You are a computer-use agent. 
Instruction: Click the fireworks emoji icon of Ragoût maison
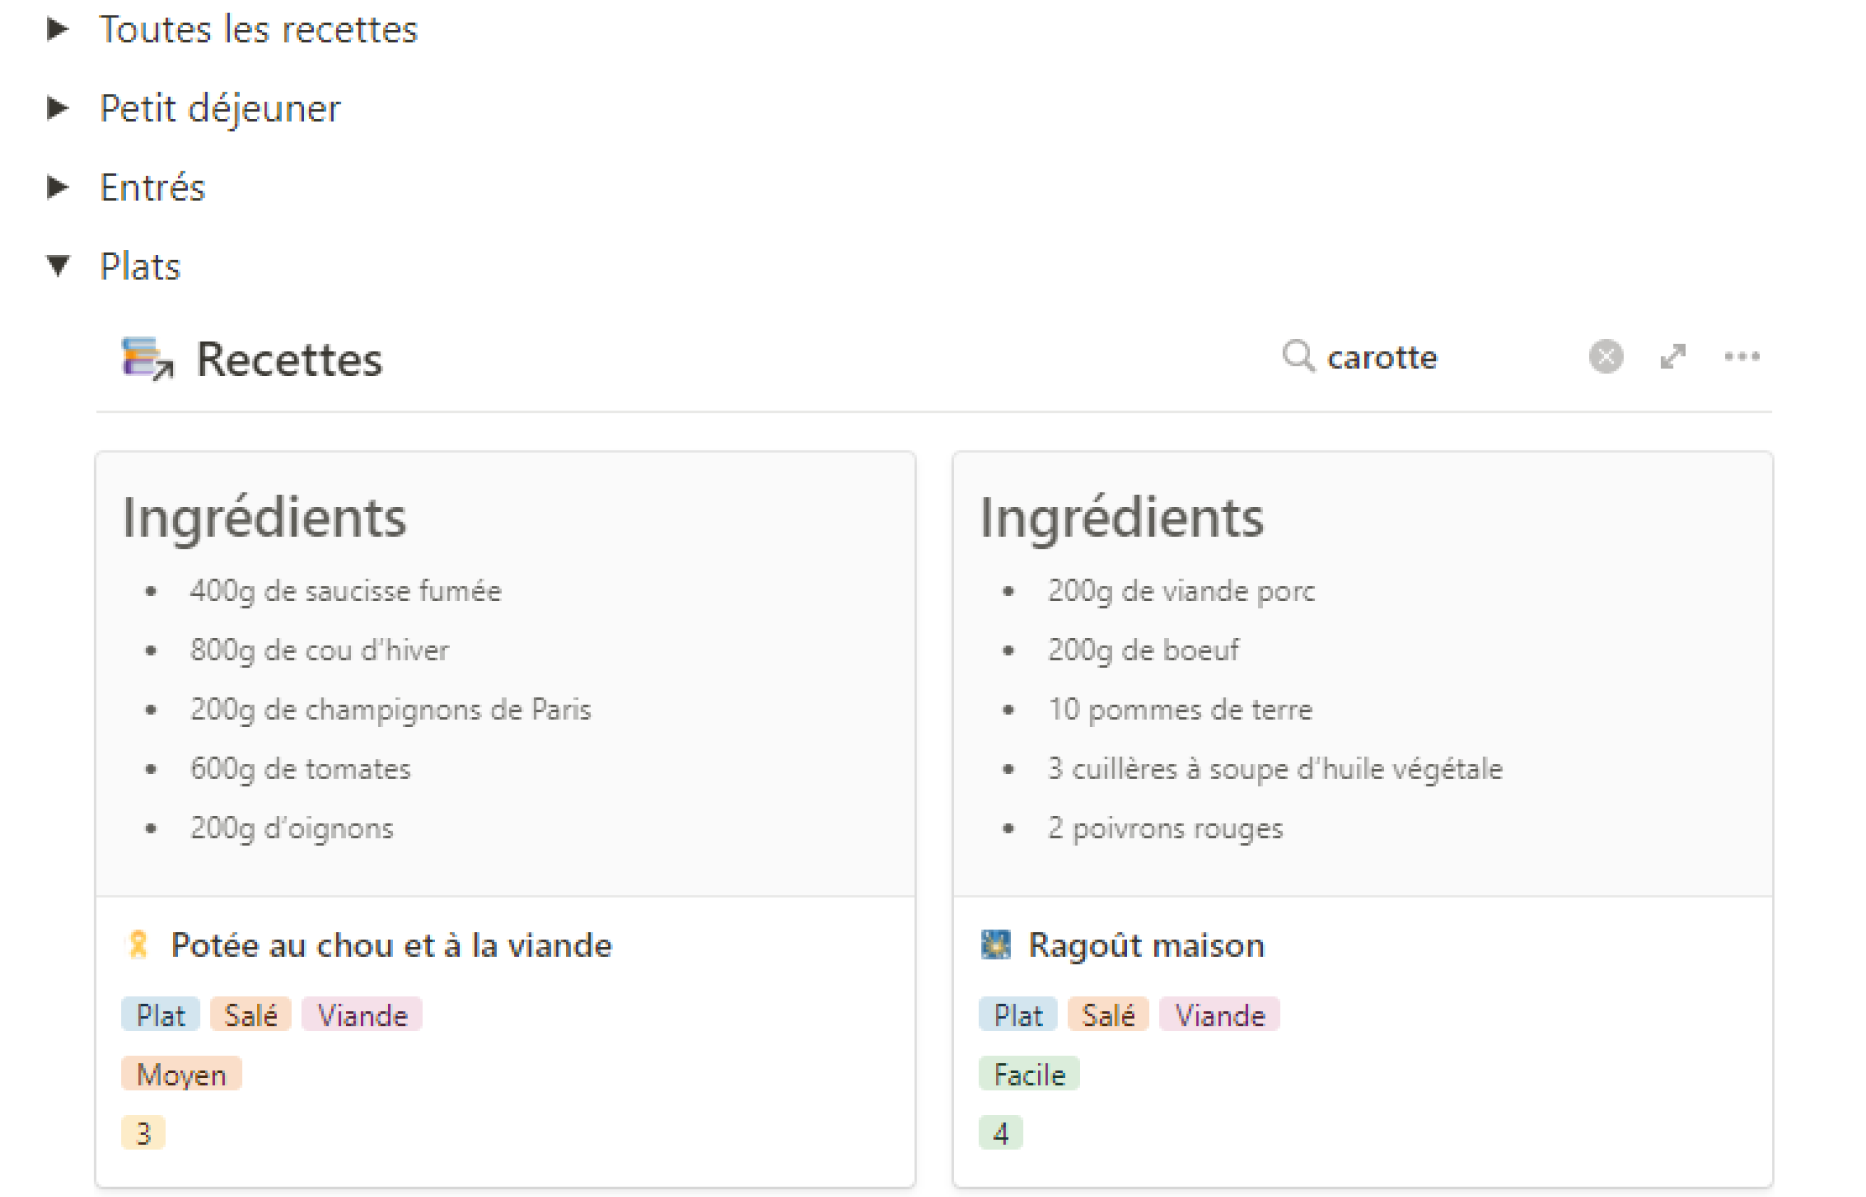click(x=996, y=944)
